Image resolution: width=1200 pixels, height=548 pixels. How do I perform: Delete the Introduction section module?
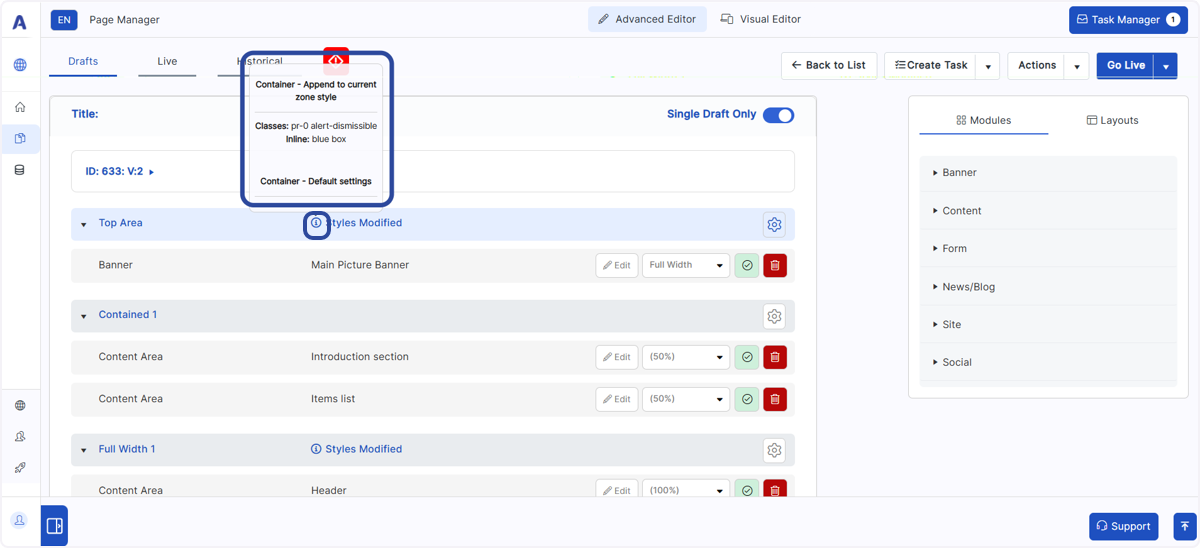pos(775,357)
